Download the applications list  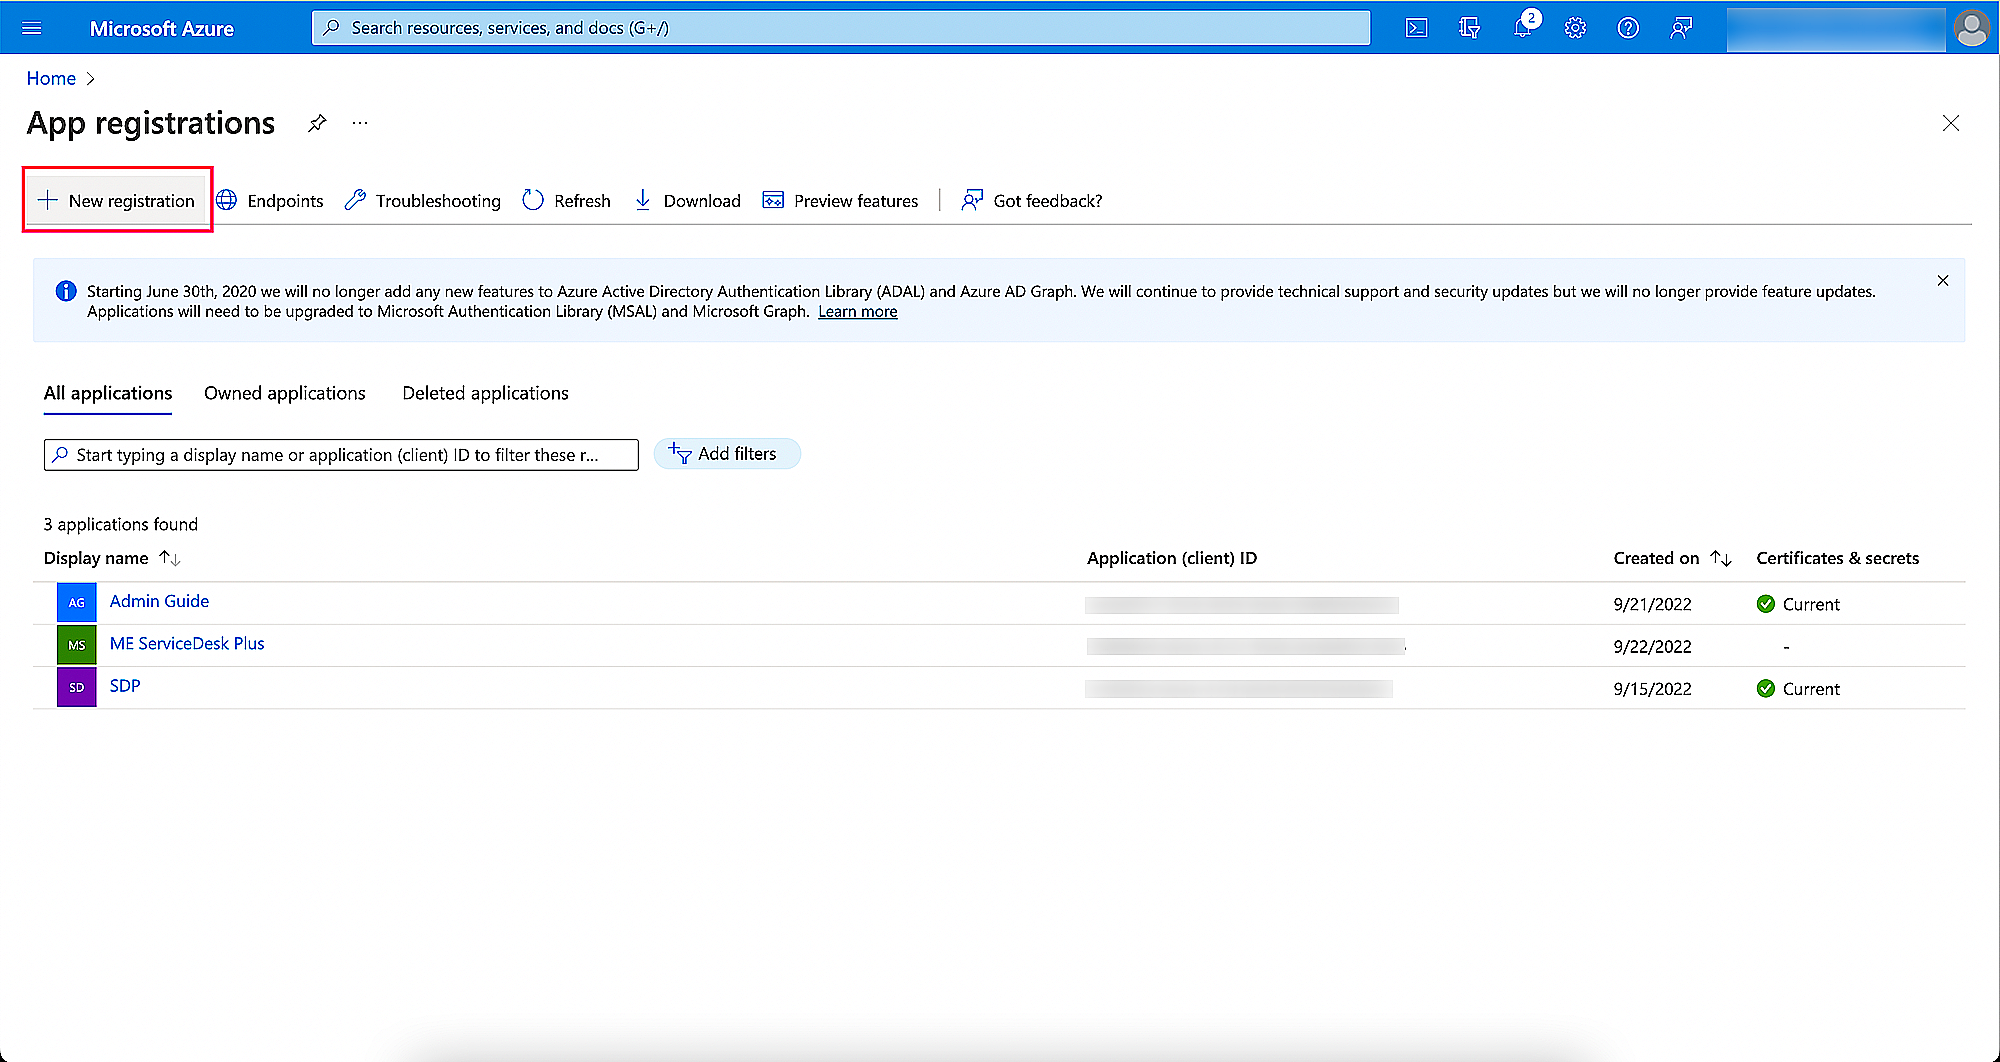pyautogui.click(x=688, y=201)
